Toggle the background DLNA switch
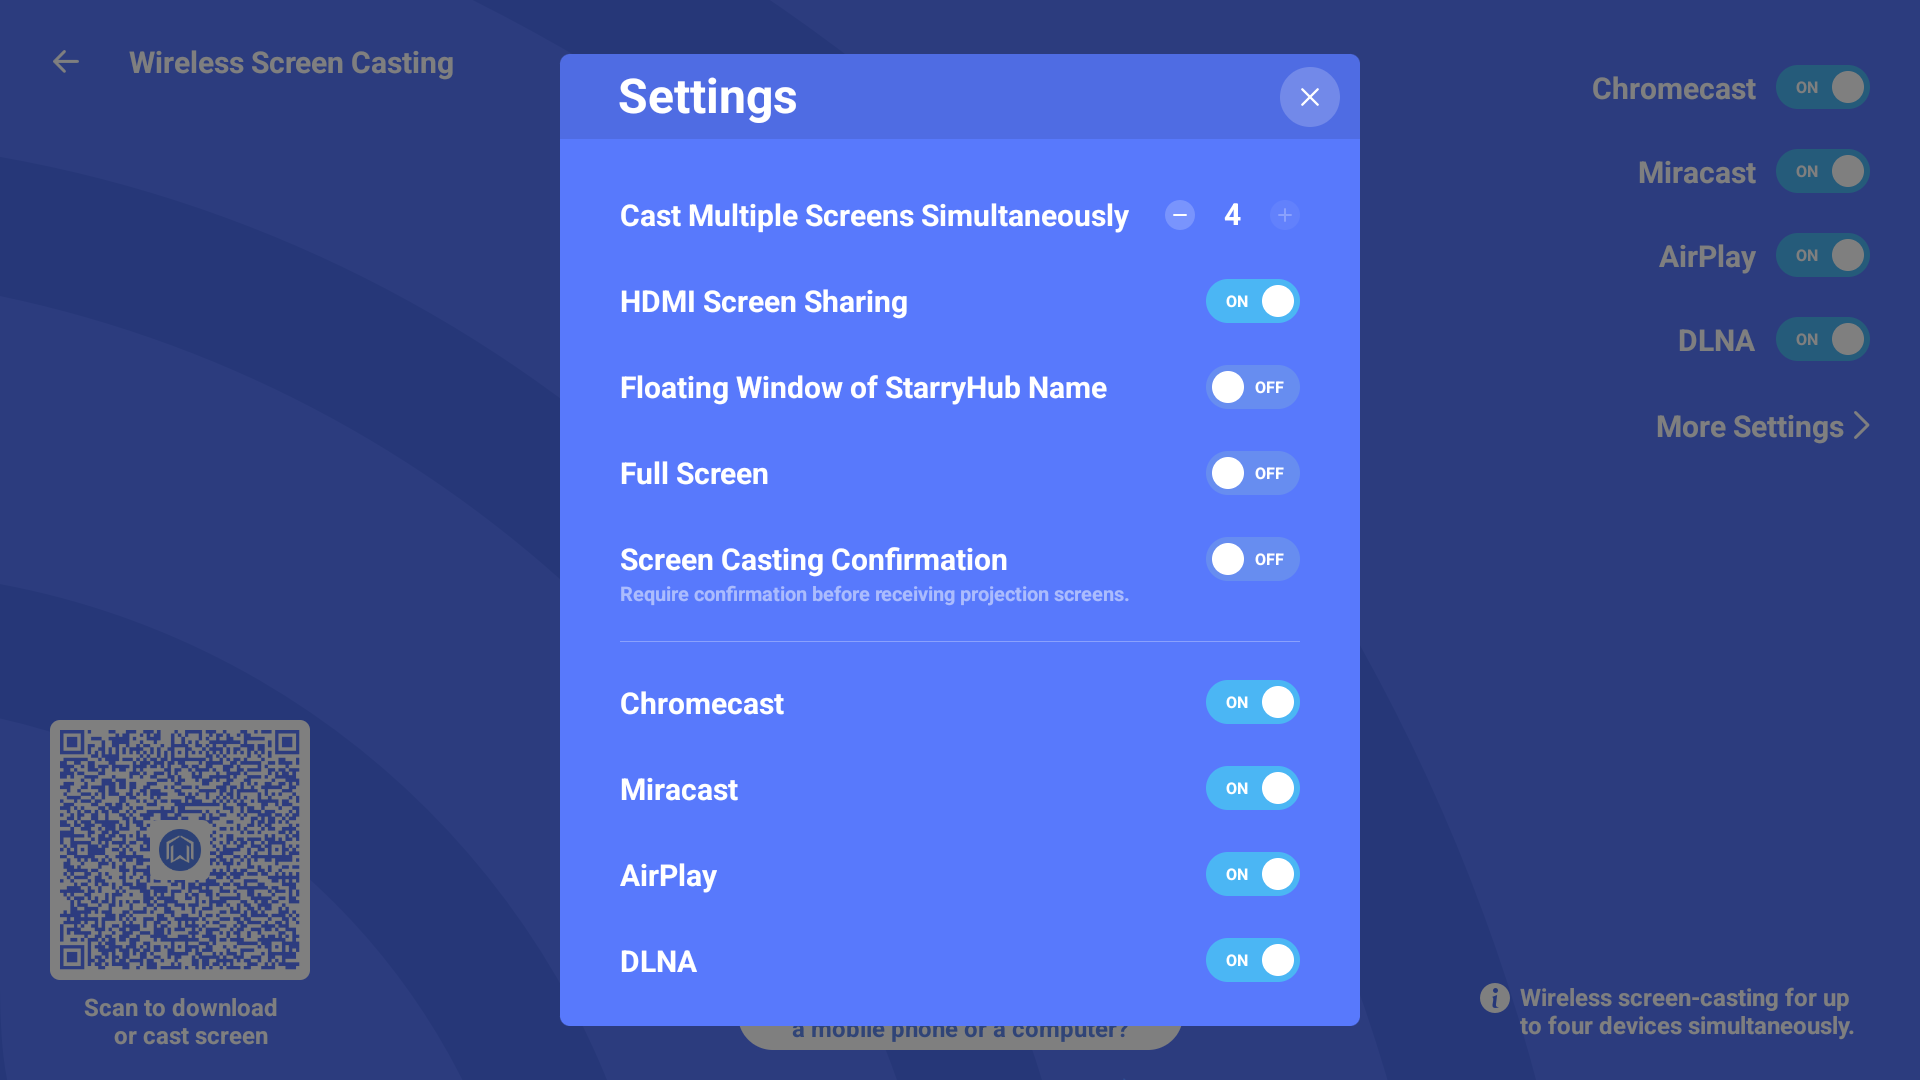Screen dimensions: 1920x1080 pos(1822,339)
